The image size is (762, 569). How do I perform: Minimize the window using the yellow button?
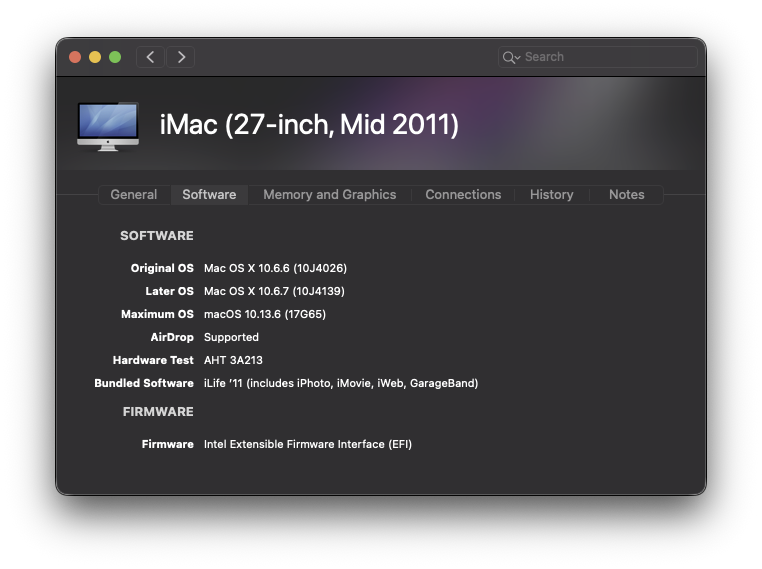coord(95,57)
